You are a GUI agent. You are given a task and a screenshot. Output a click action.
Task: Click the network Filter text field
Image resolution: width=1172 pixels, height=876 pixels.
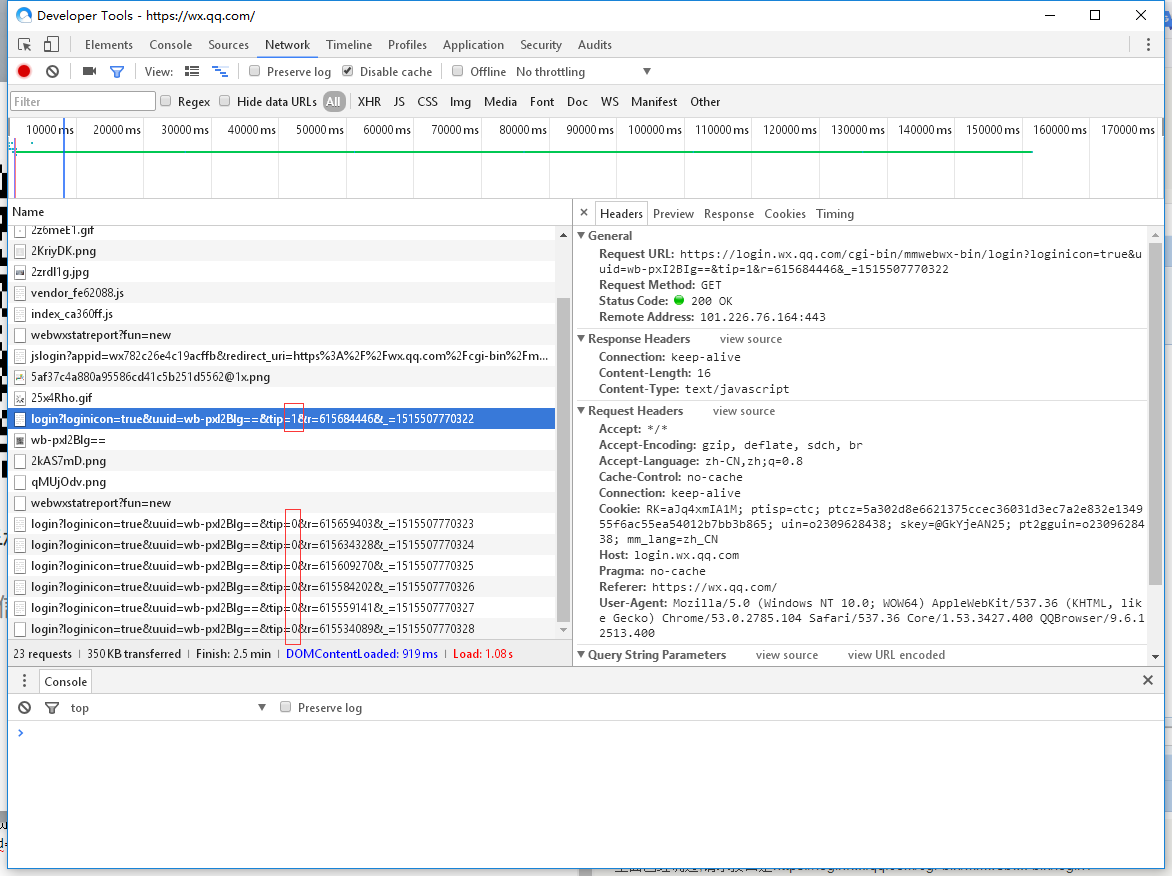pos(83,102)
